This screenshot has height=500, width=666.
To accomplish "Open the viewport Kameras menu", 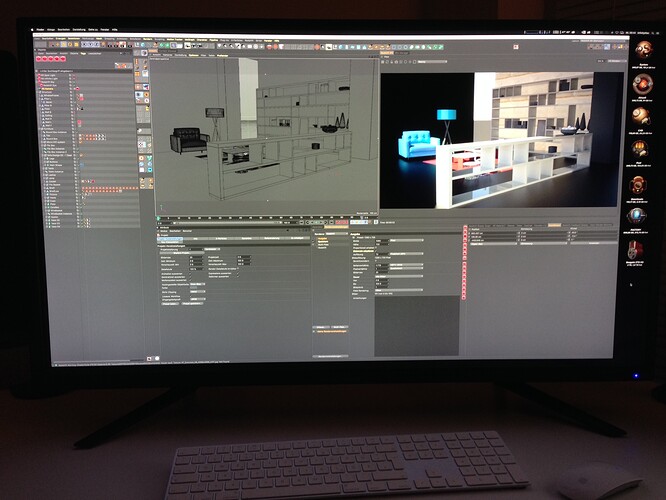I will point(166,56).
